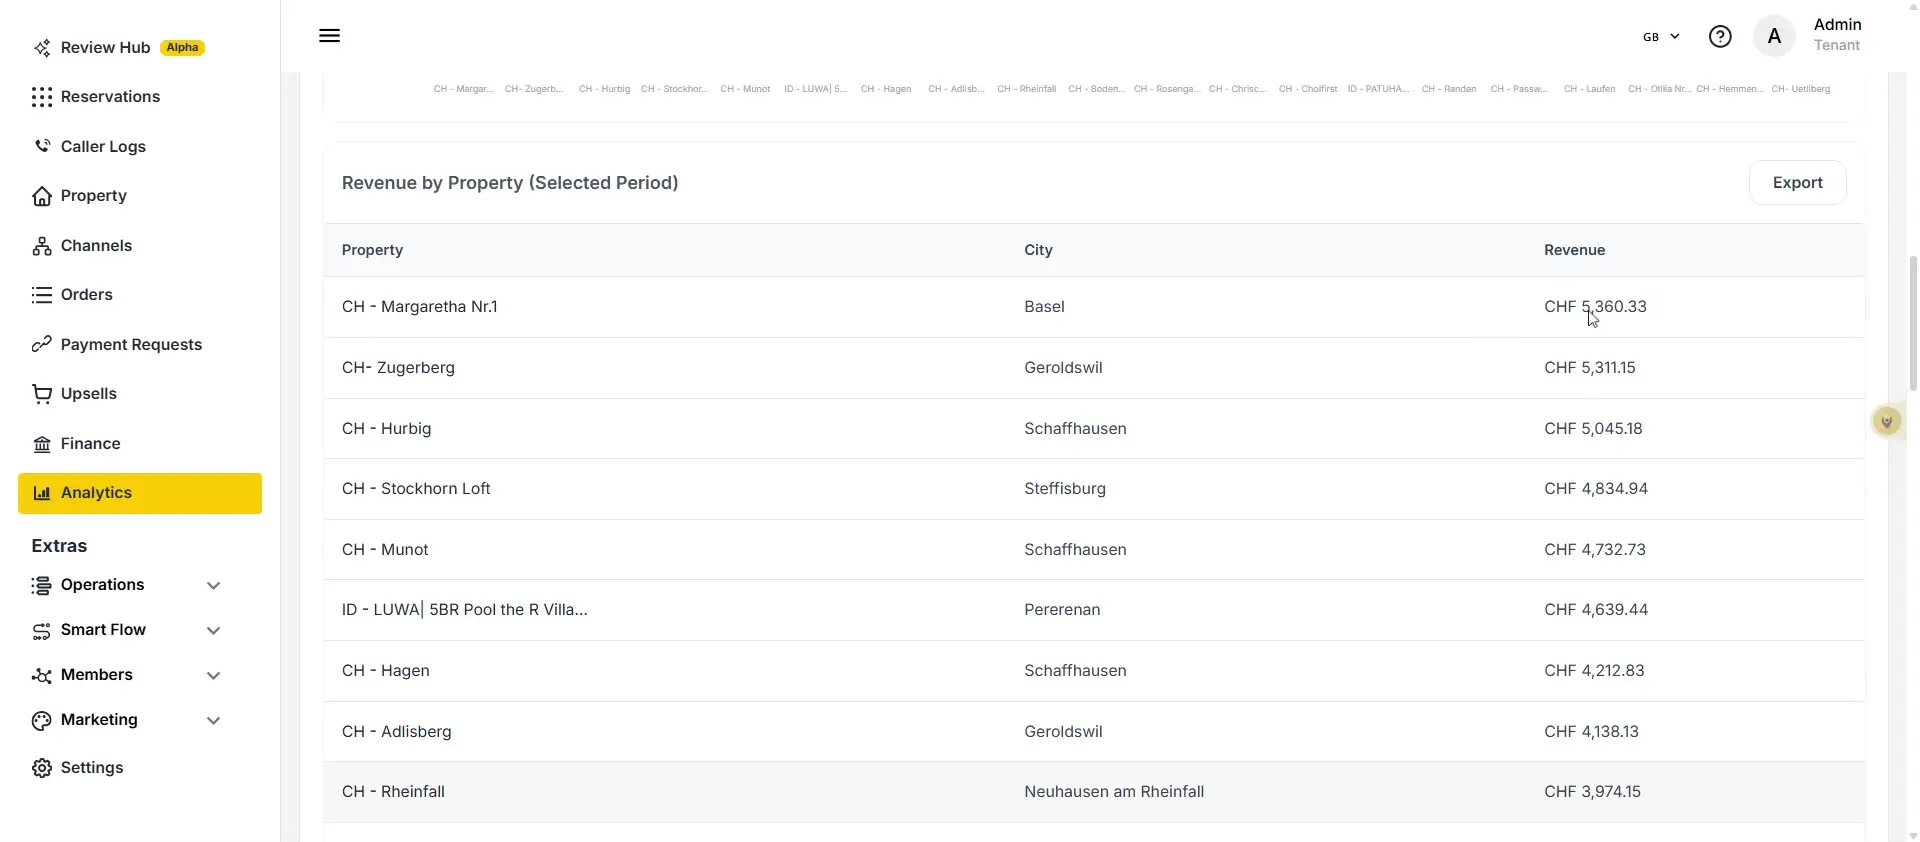Expand the Operations section chevron
Screen dimensions: 1920x842
coord(213,586)
